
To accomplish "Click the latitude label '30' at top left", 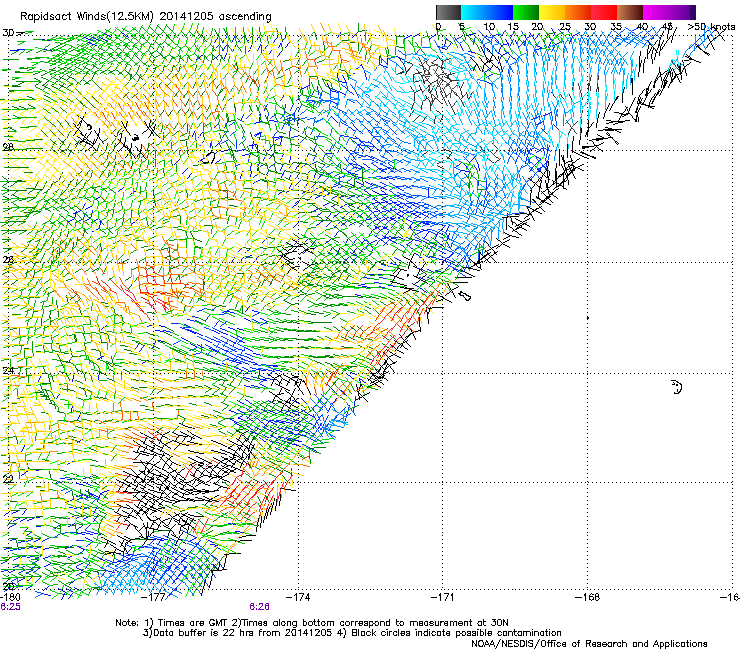I will pos(8,33).
